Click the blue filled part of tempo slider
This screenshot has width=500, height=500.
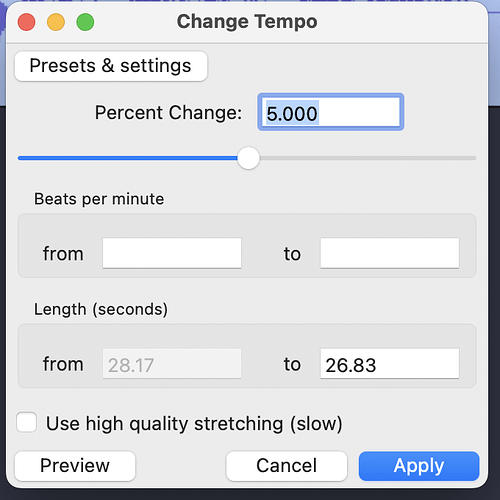128,158
